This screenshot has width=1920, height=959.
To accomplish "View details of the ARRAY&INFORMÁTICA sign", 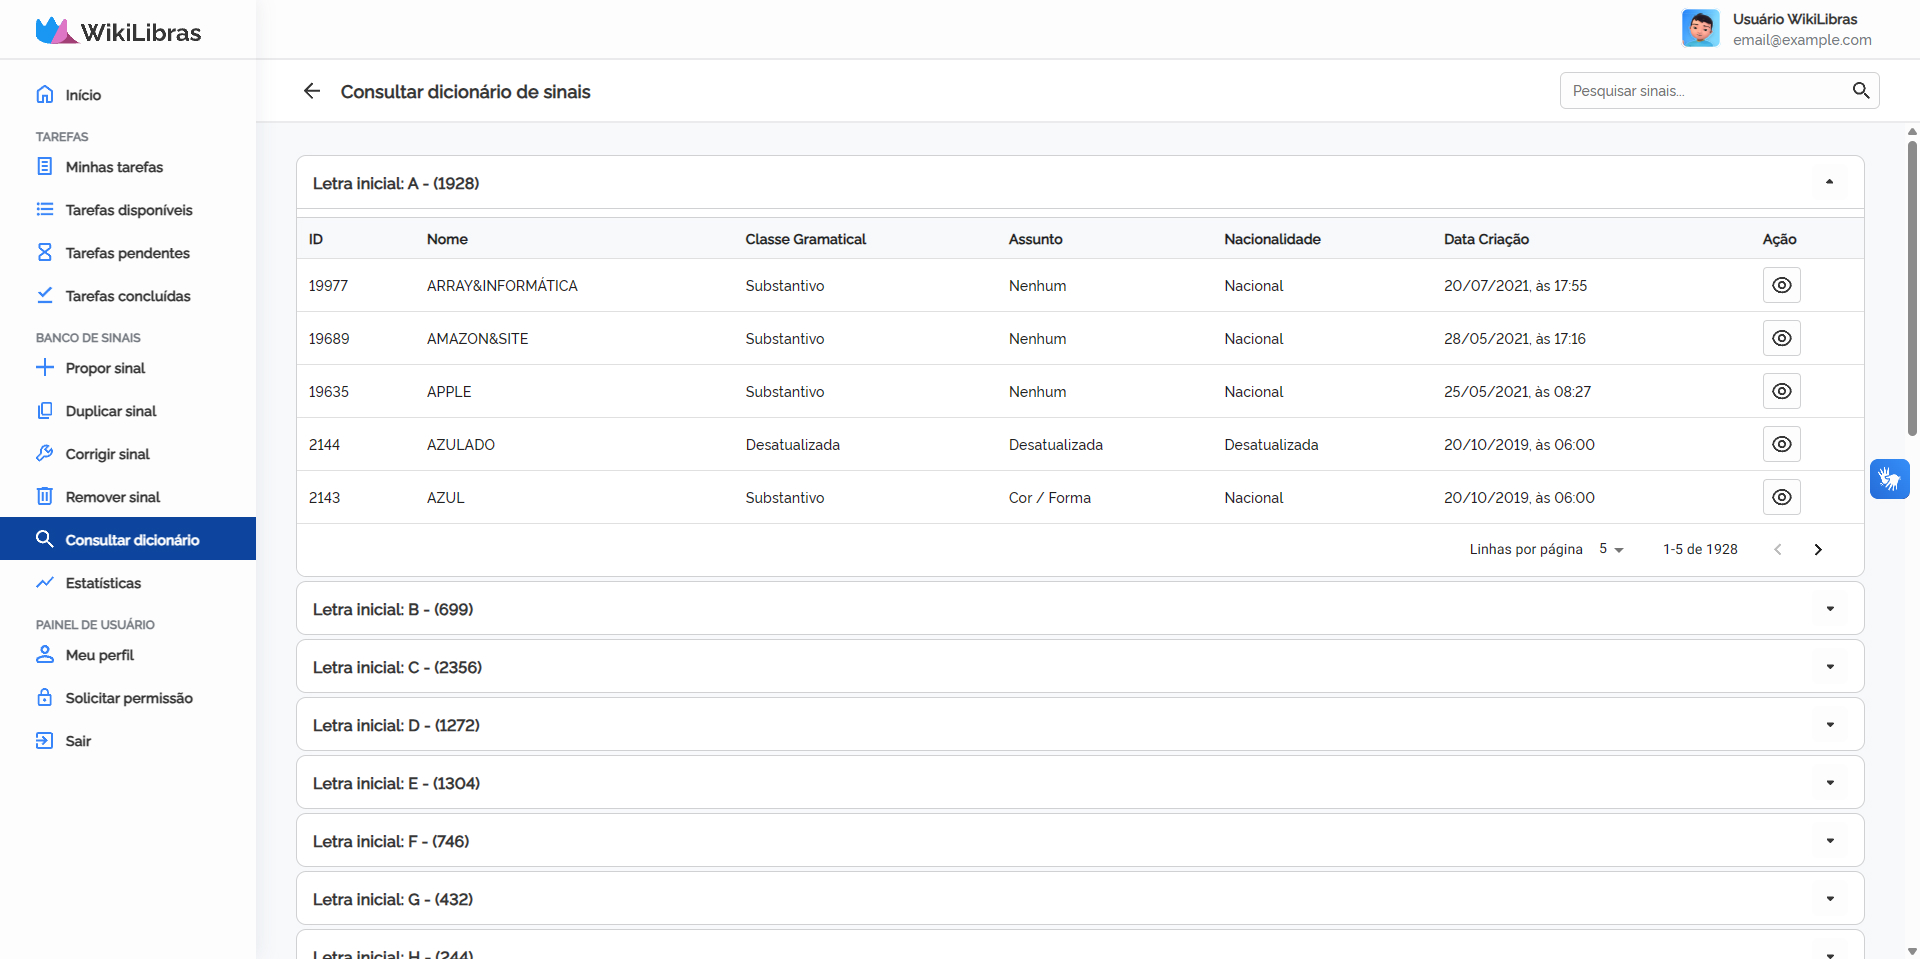I will 1781,285.
